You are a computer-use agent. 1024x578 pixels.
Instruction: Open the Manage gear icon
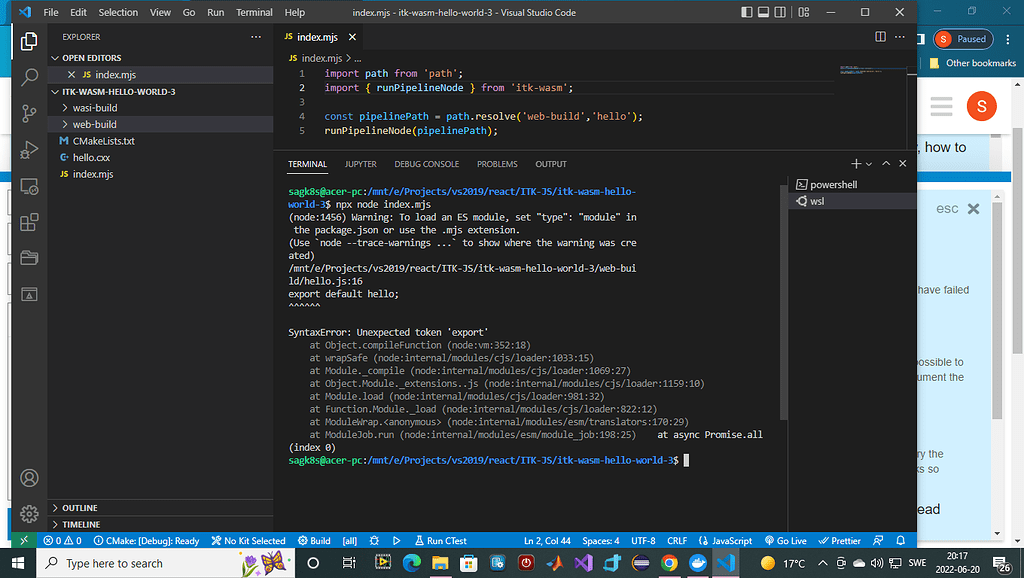(29, 514)
